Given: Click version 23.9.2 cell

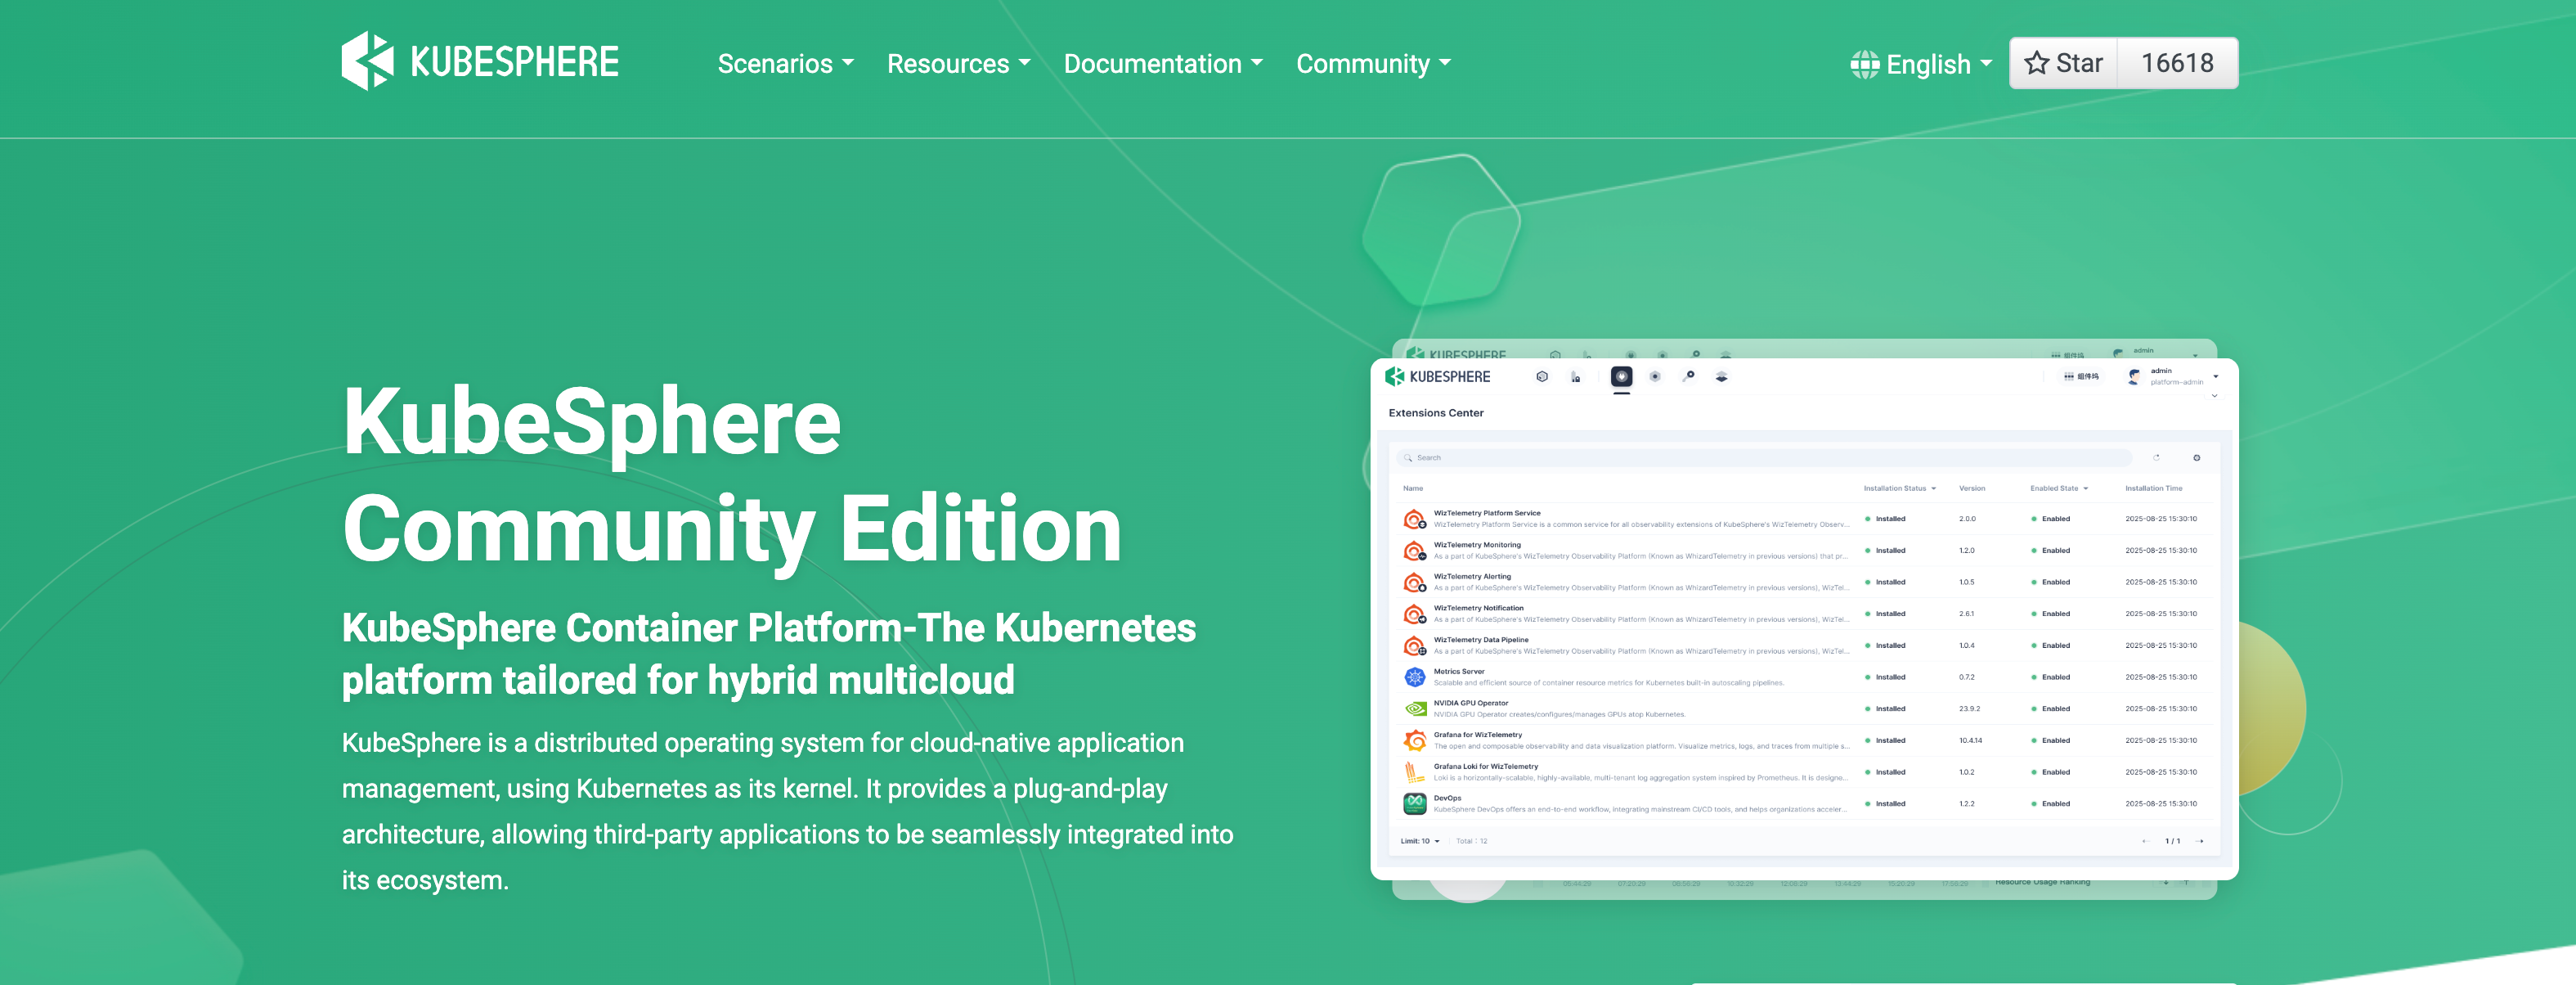Looking at the screenshot, I should coord(1968,709).
